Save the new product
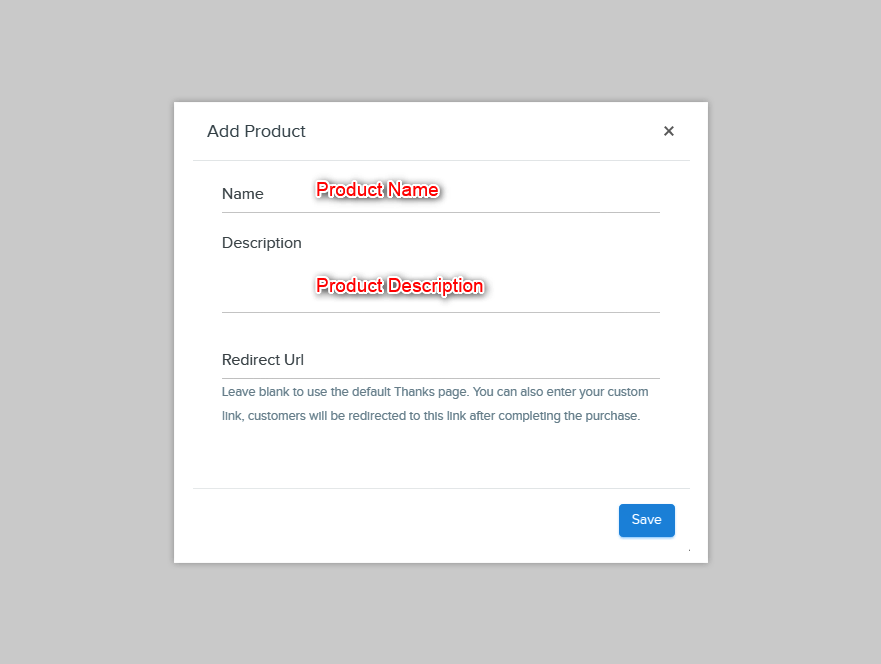Image resolution: width=881 pixels, height=664 pixels. pyautogui.click(x=647, y=520)
